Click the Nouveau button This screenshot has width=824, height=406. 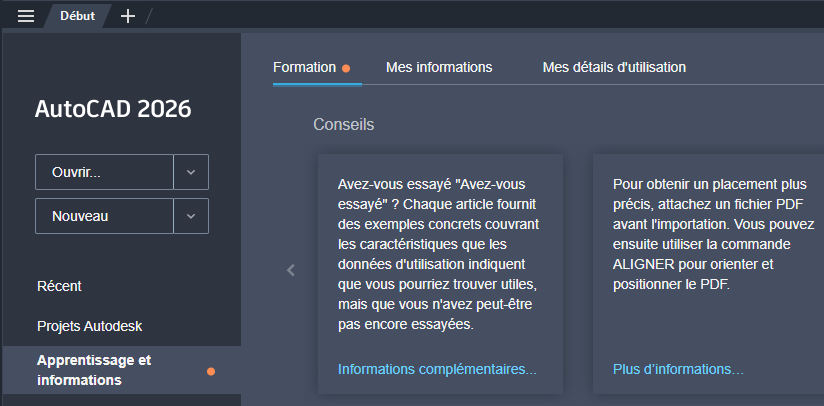click(104, 216)
